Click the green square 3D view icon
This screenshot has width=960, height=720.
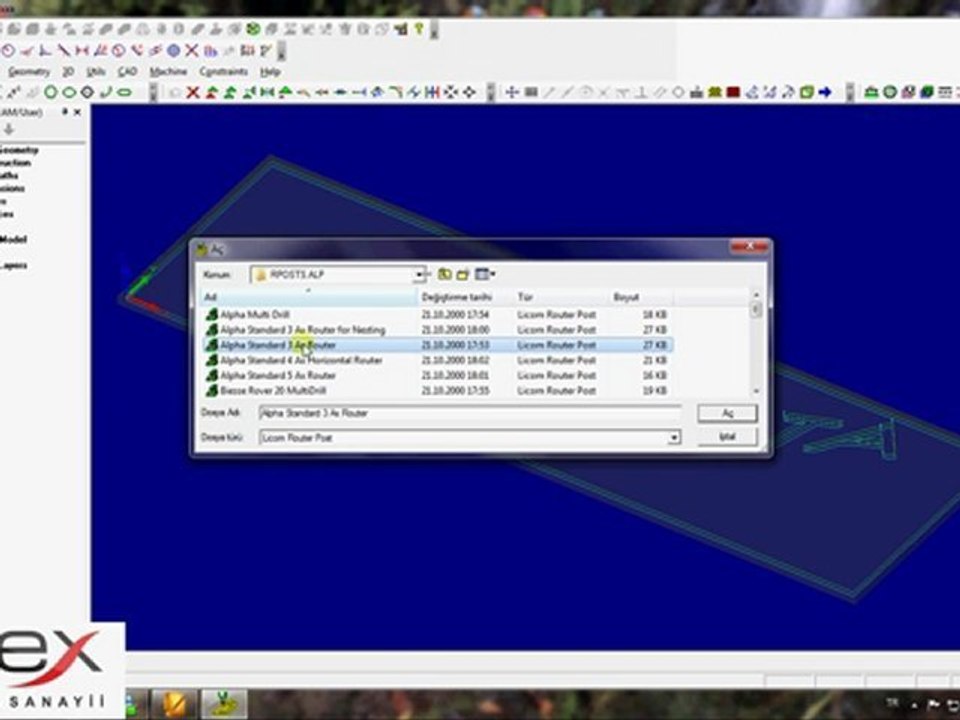(807, 92)
